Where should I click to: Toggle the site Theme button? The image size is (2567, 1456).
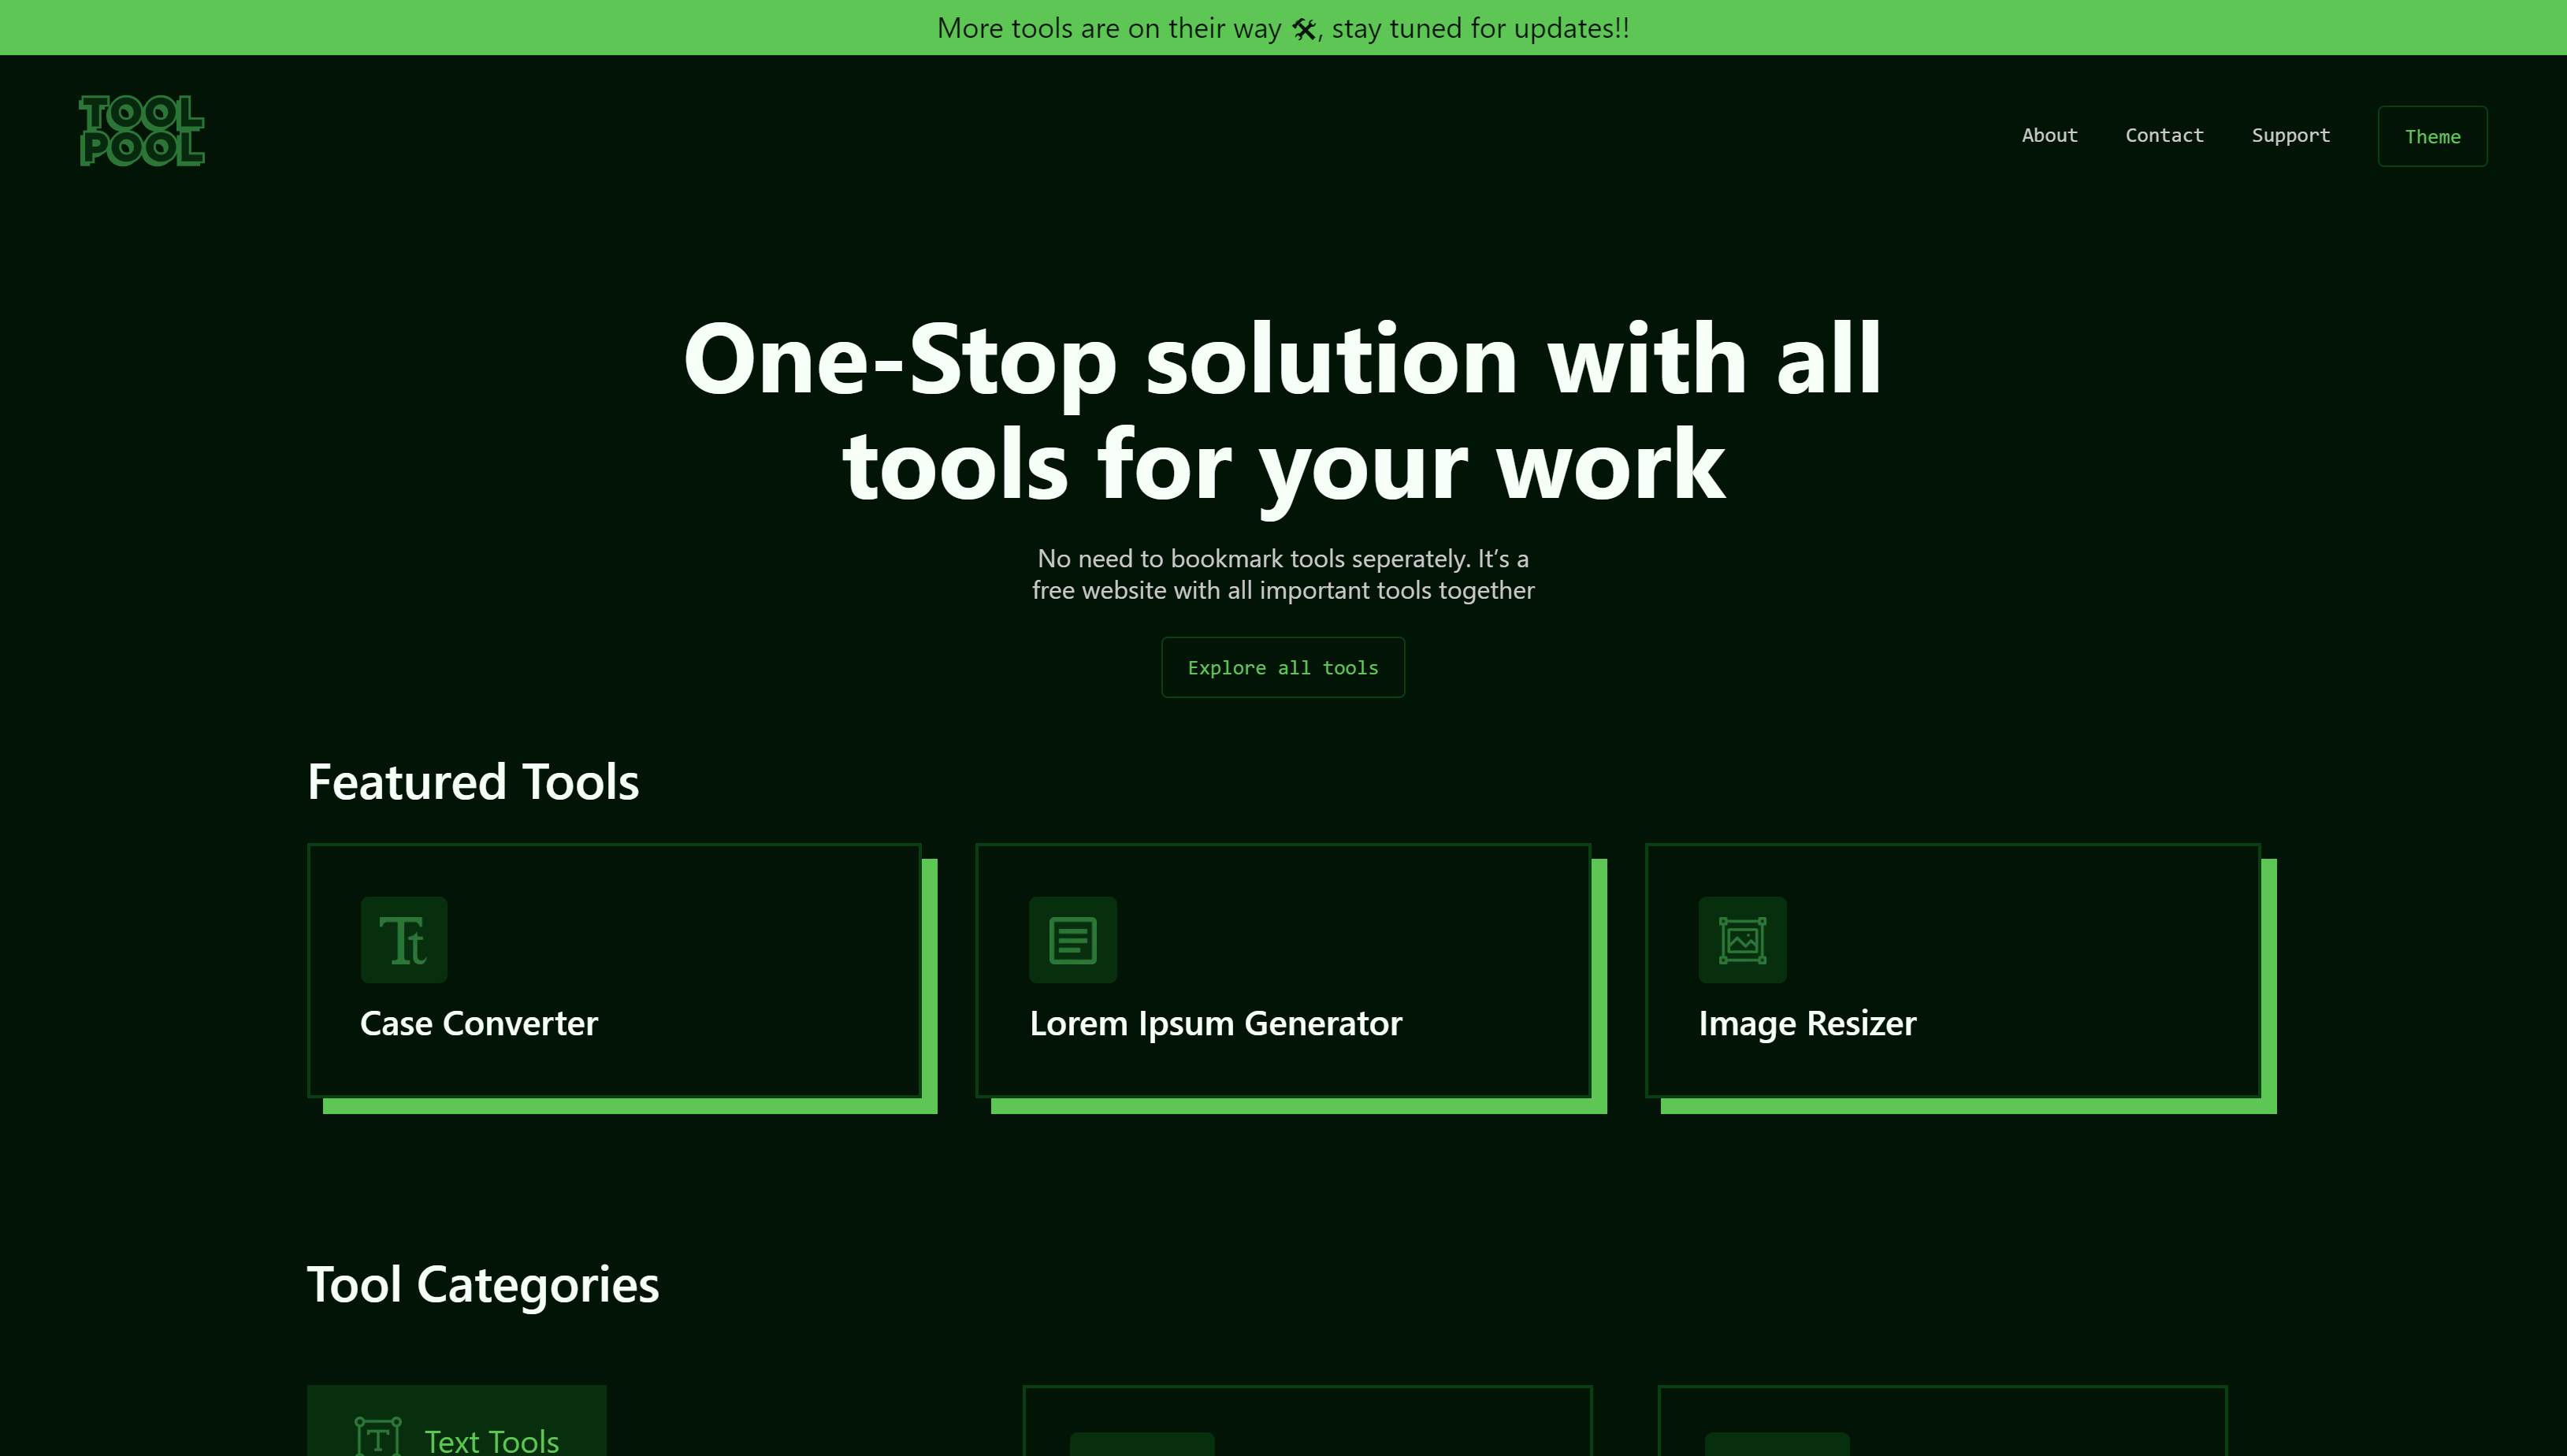[2432, 136]
